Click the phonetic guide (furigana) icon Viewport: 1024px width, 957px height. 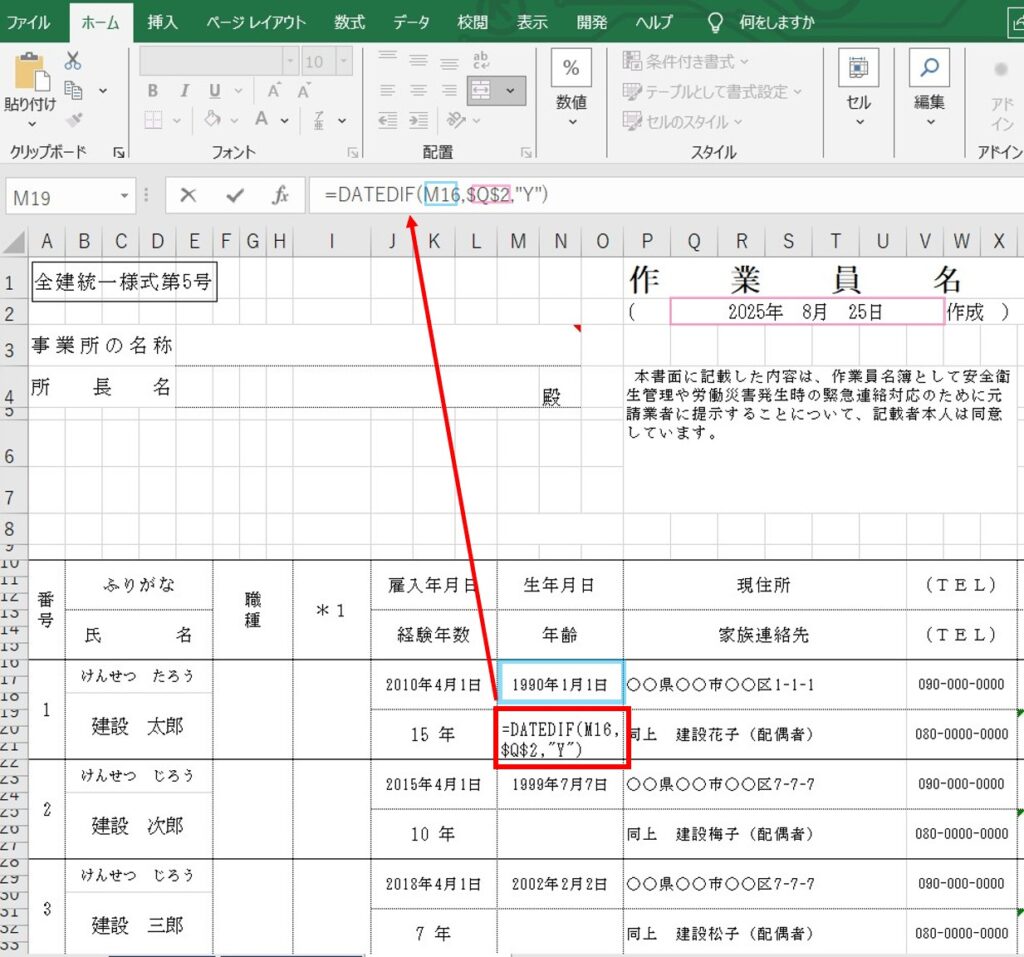coord(319,120)
